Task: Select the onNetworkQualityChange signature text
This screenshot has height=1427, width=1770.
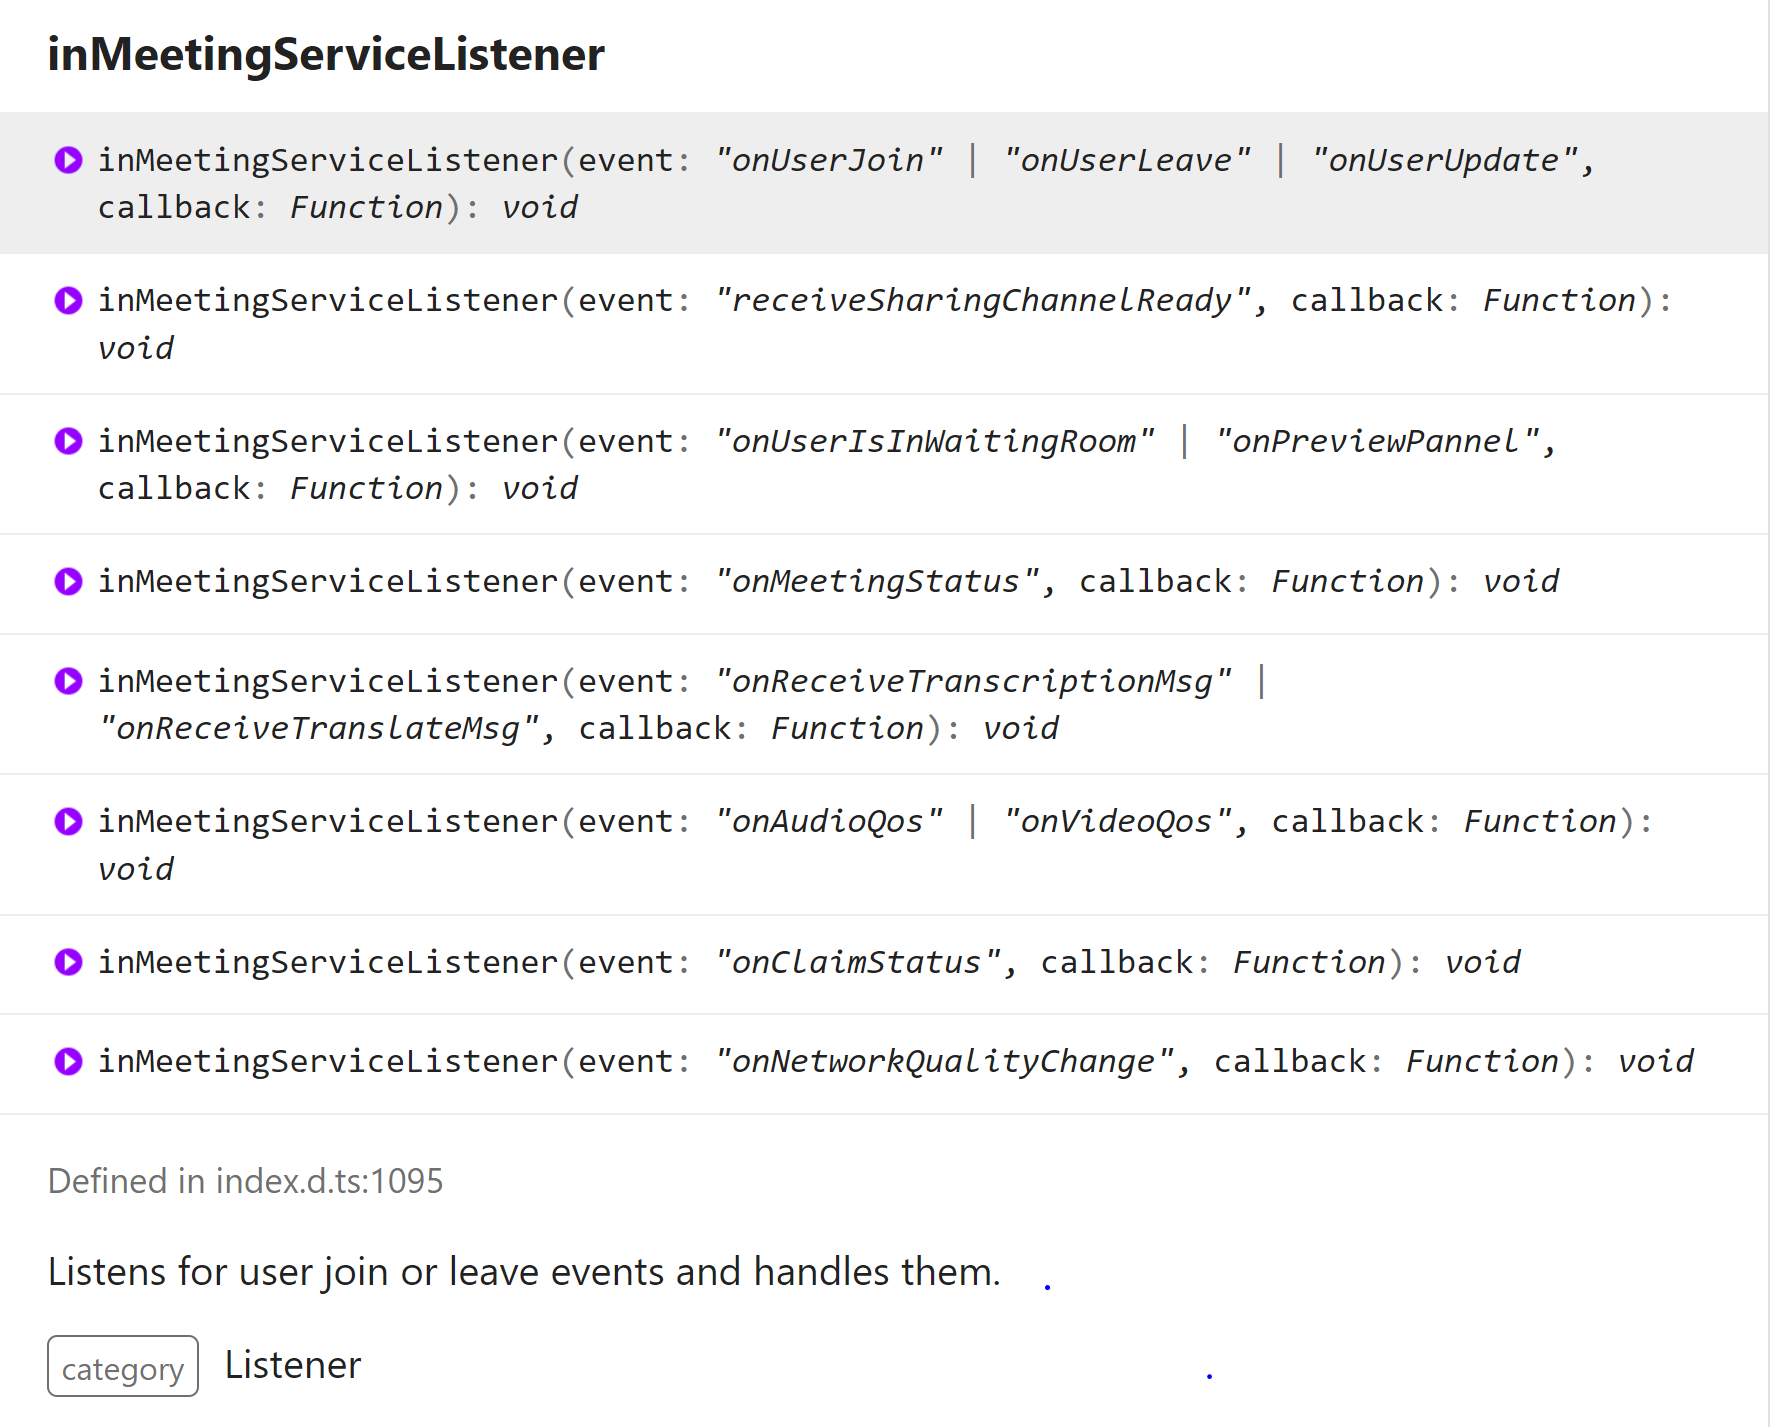Action: [x=896, y=1061]
